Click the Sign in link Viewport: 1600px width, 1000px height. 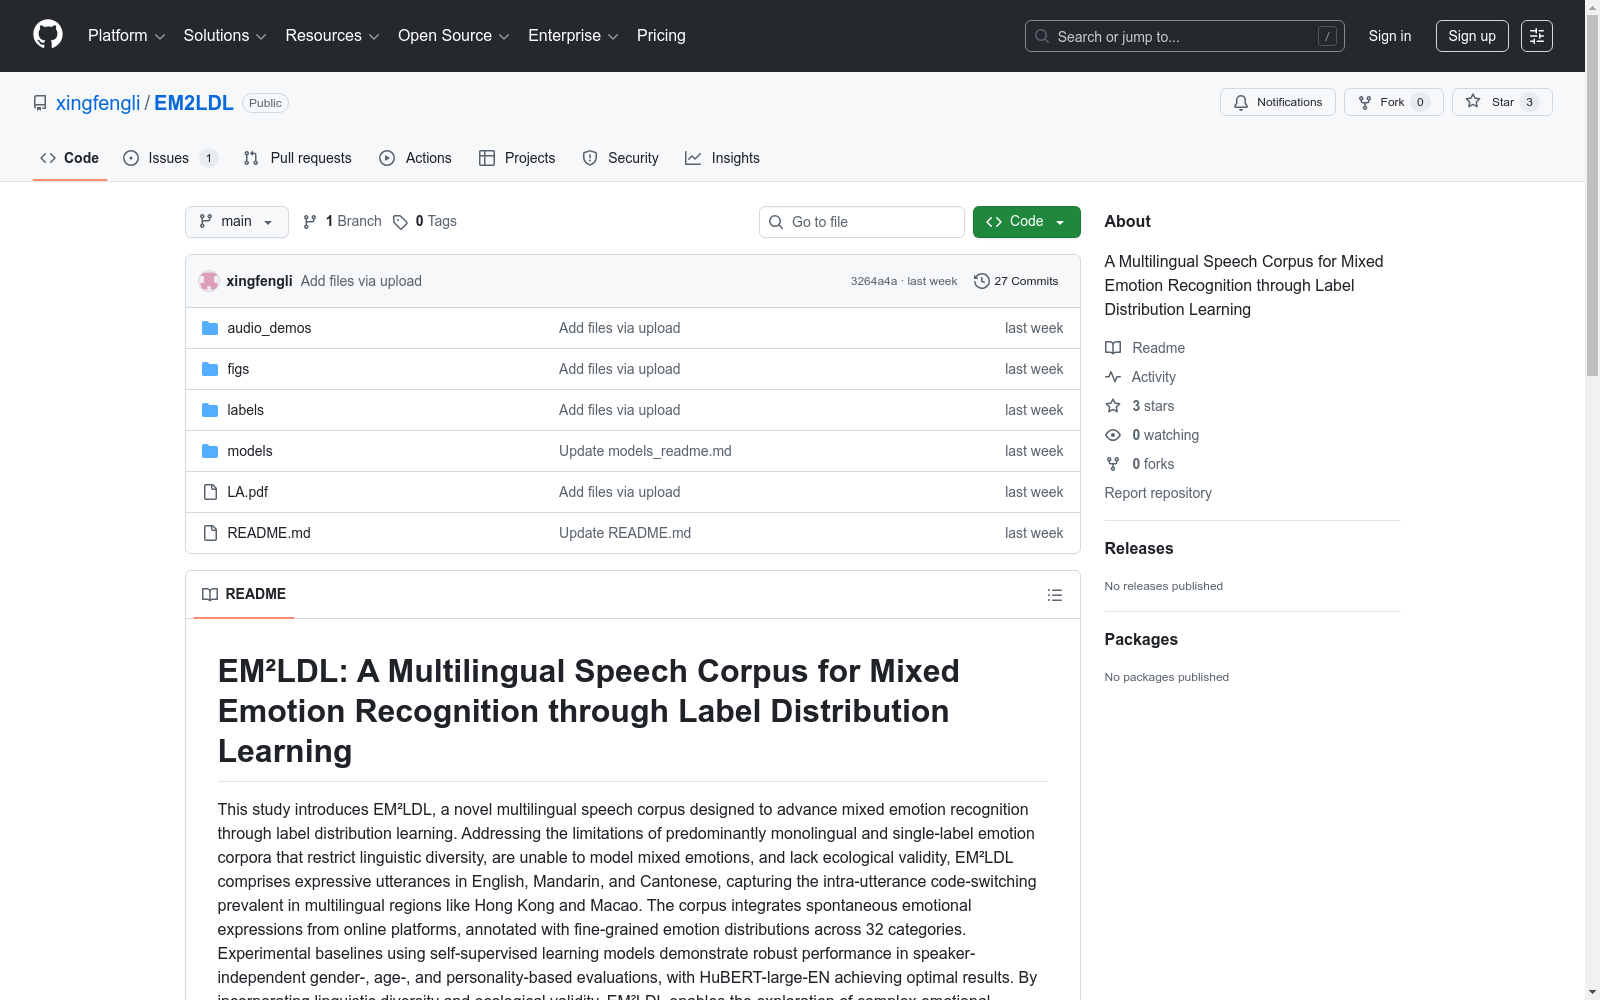click(x=1390, y=36)
